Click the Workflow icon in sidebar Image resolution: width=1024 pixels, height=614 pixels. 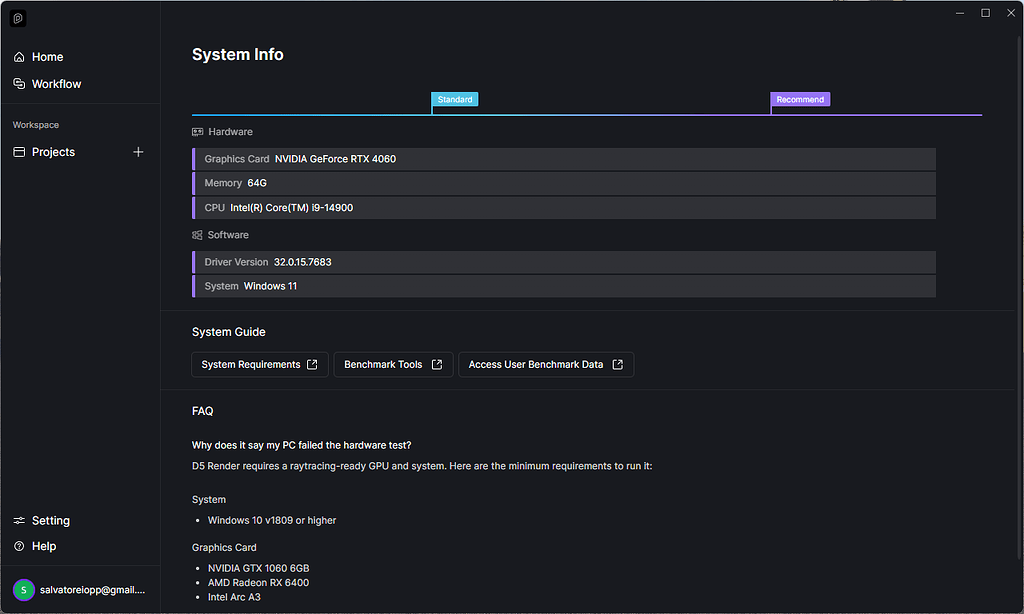pyautogui.click(x=19, y=84)
